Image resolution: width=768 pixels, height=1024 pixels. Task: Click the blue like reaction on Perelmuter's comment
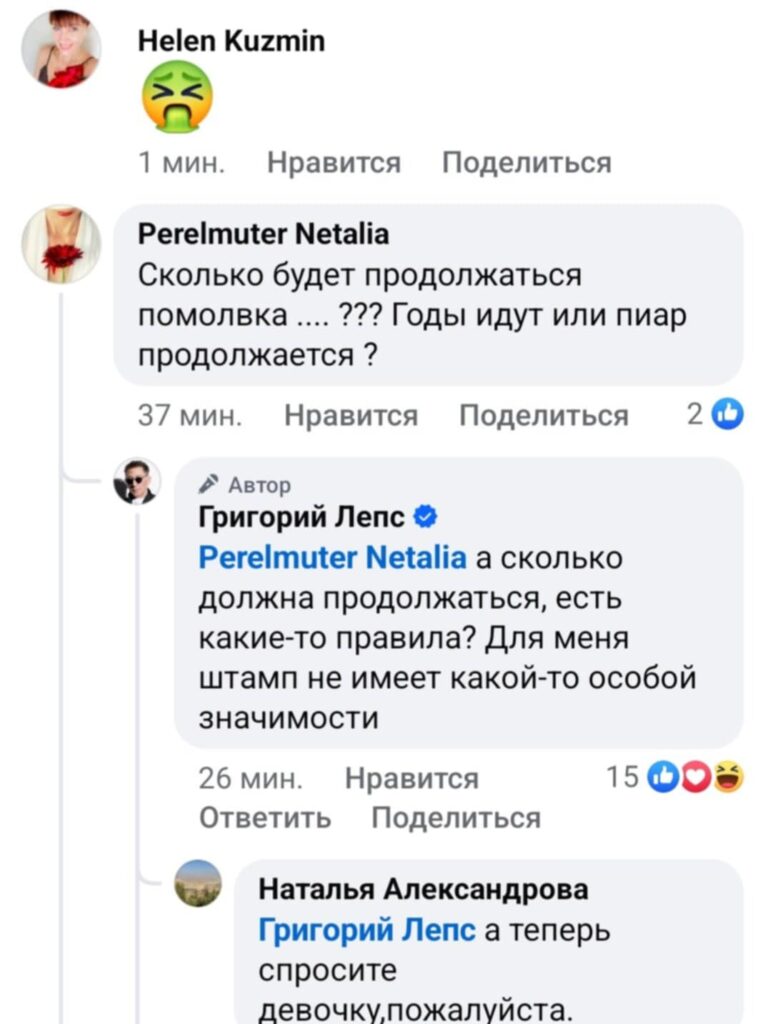pyautogui.click(x=729, y=414)
